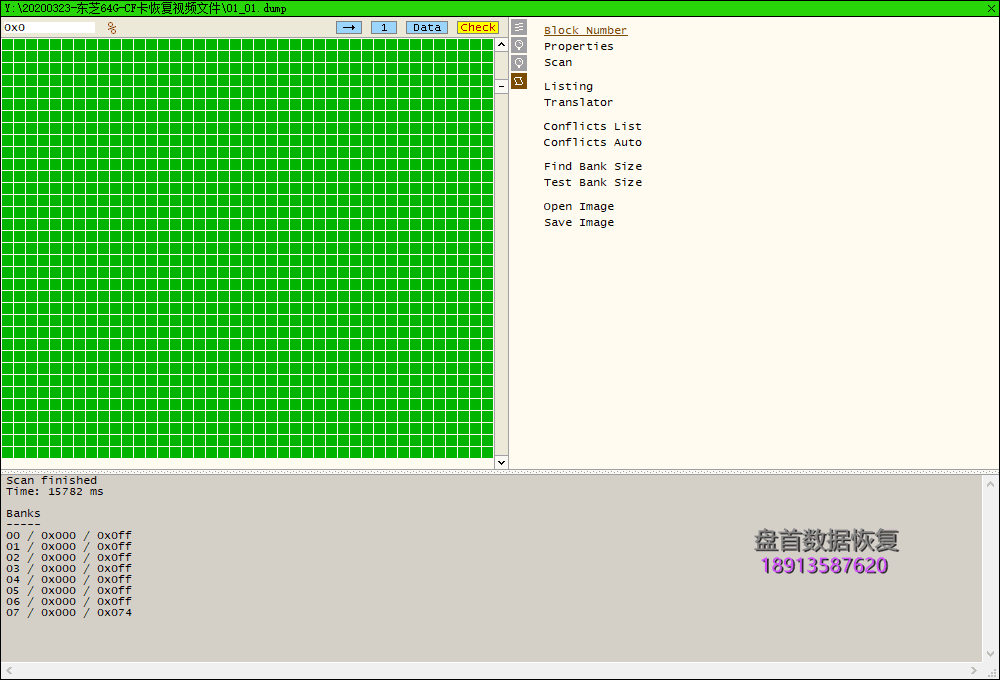Choose Open Image

coord(578,206)
